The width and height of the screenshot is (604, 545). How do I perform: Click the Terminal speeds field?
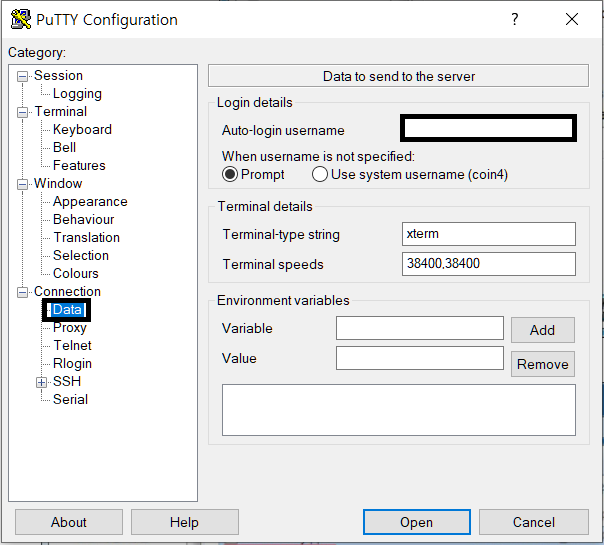point(489,264)
